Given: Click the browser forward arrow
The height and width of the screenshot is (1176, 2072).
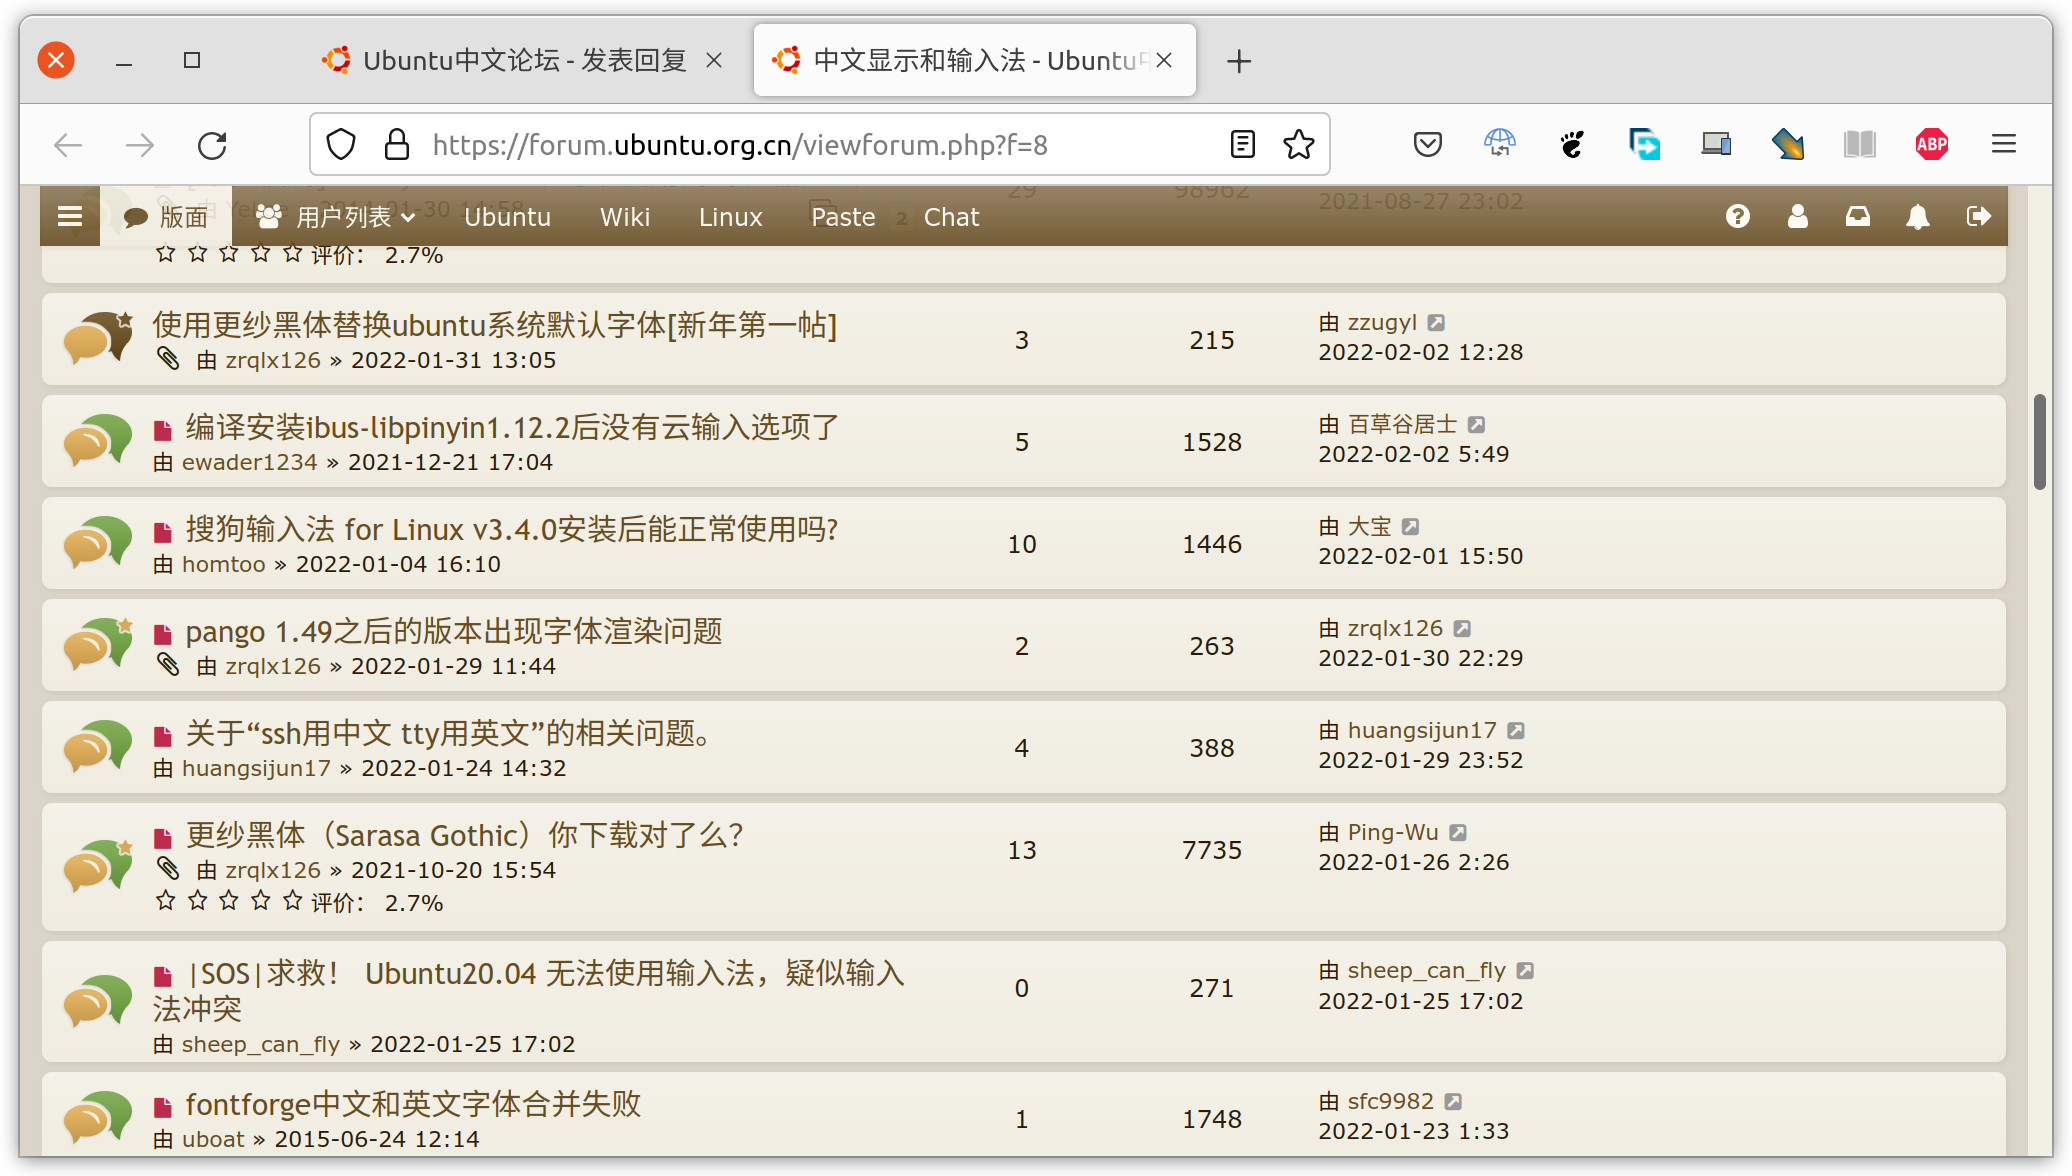Looking at the screenshot, I should pyautogui.click(x=140, y=146).
